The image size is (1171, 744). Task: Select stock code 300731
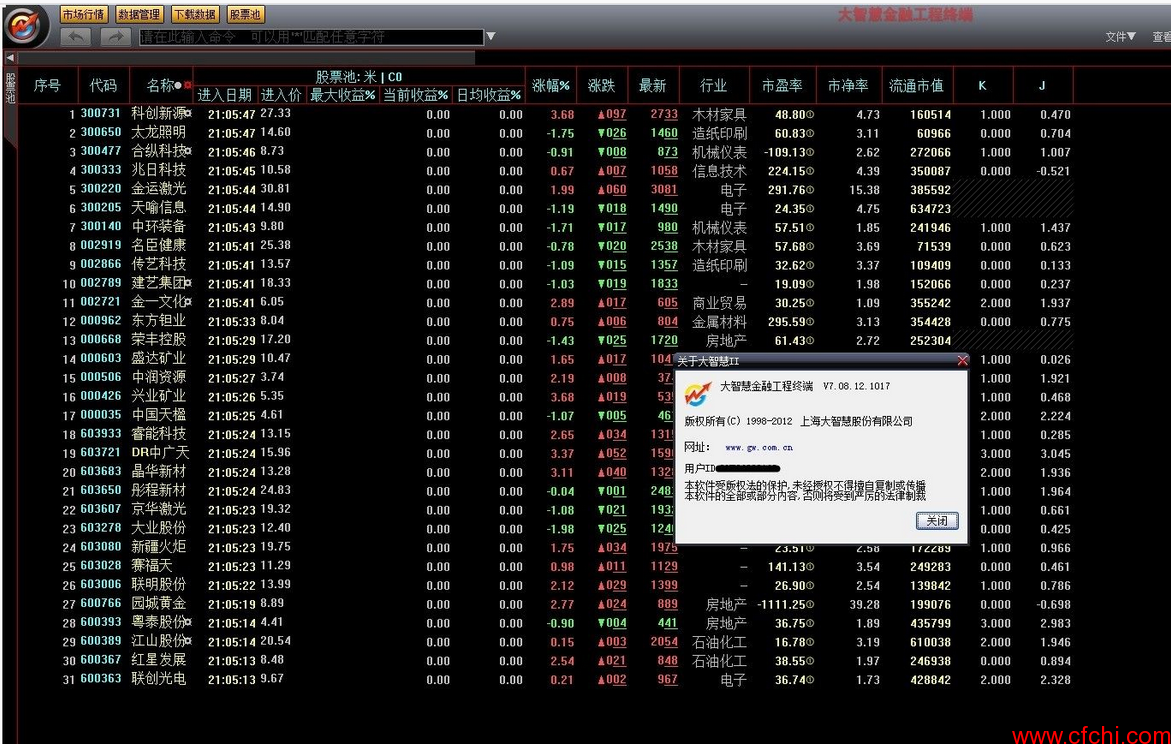(x=100, y=114)
